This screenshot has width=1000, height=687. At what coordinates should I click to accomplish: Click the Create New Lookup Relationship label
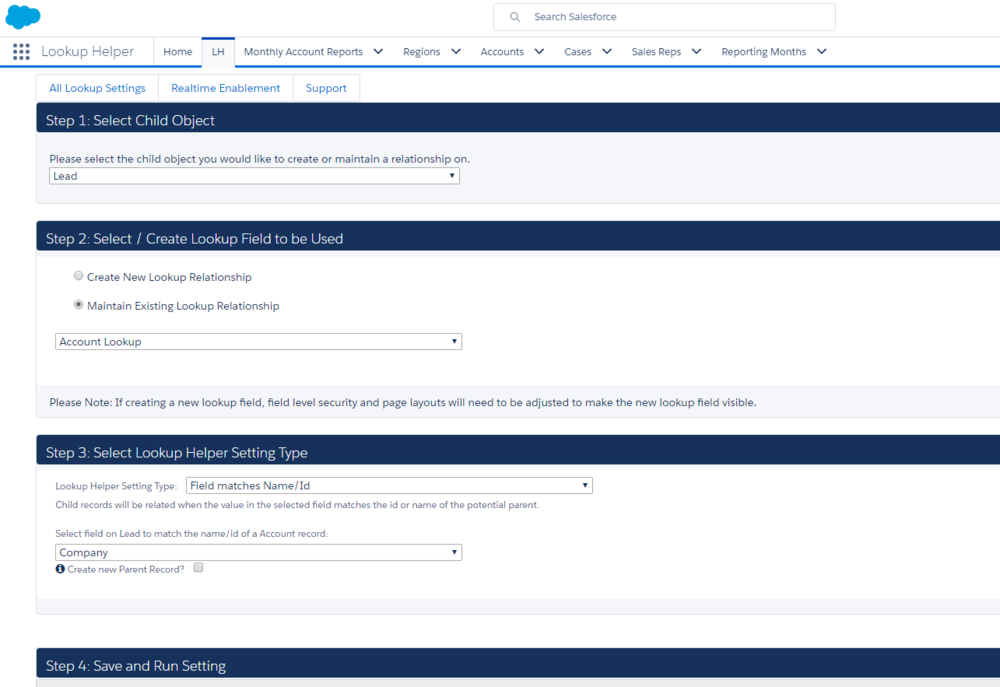pyautogui.click(x=169, y=277)
